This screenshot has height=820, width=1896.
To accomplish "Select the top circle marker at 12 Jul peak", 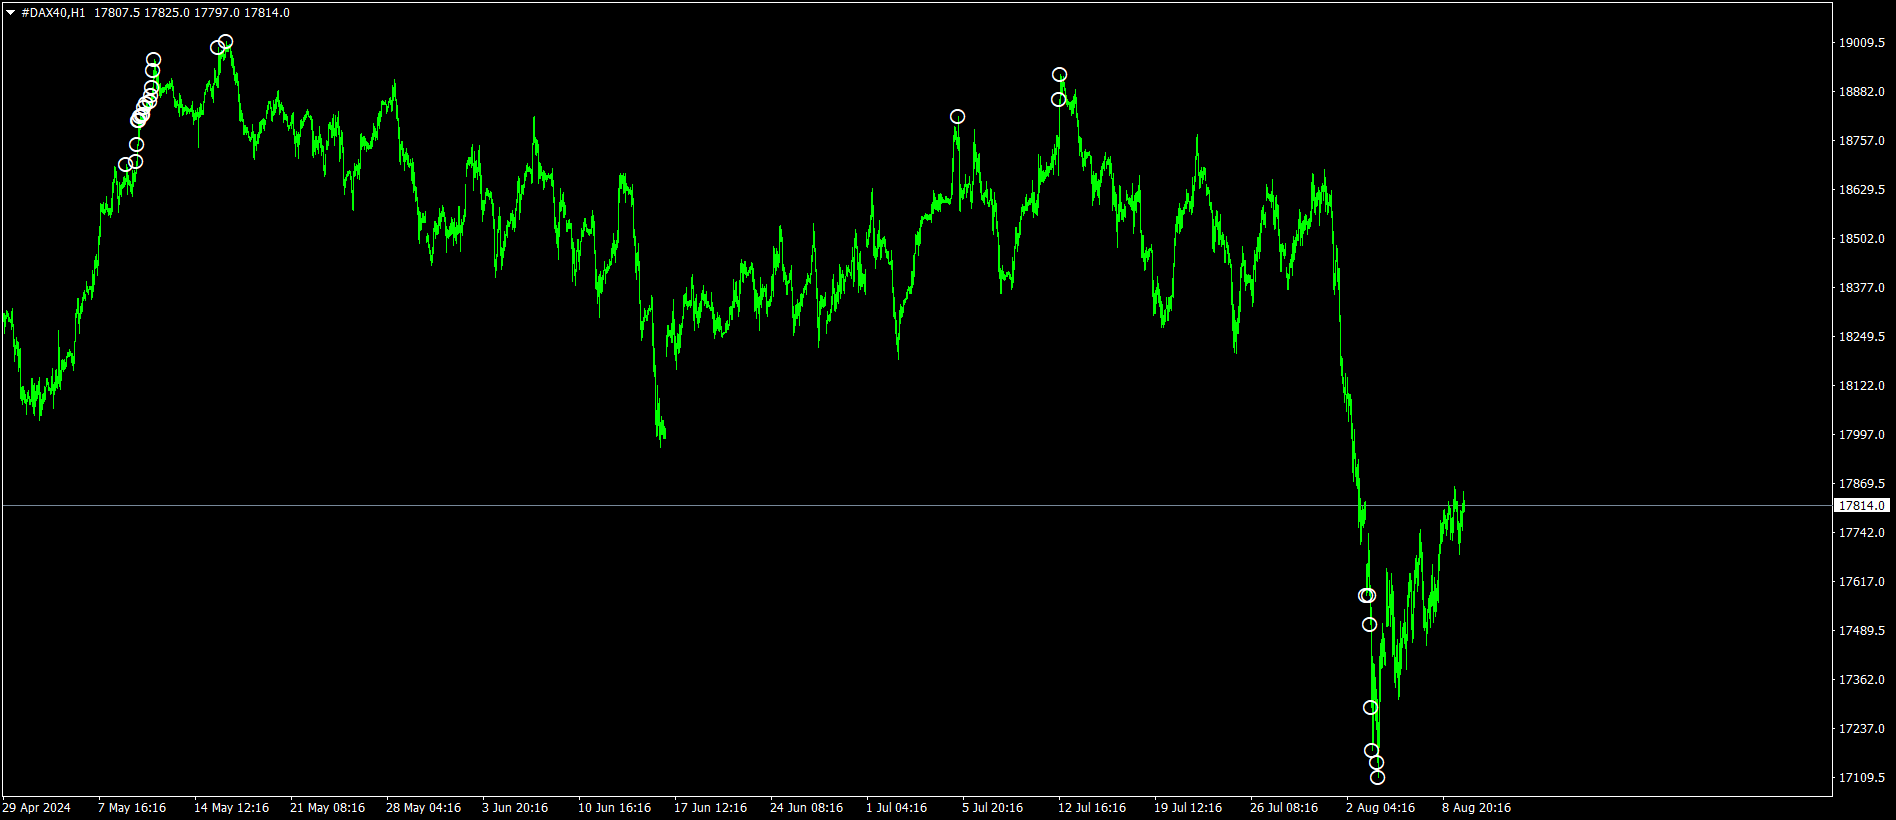I will [1059, 75].
